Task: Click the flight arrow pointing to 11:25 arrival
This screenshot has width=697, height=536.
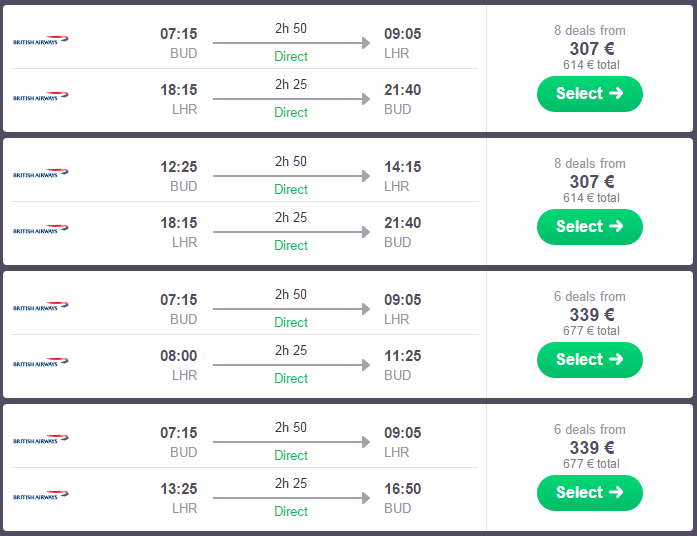Action: coord(291,366)
